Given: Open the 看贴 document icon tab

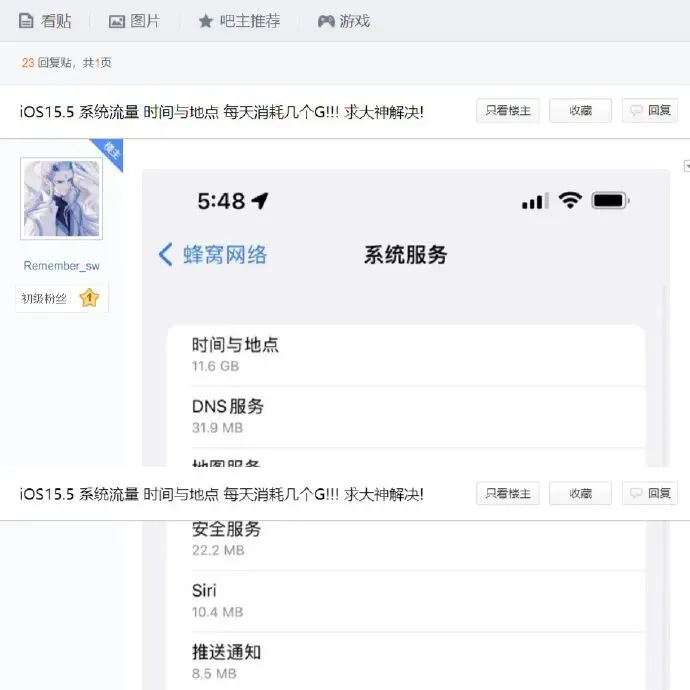Looking at the screenshot, I should 26,21.
